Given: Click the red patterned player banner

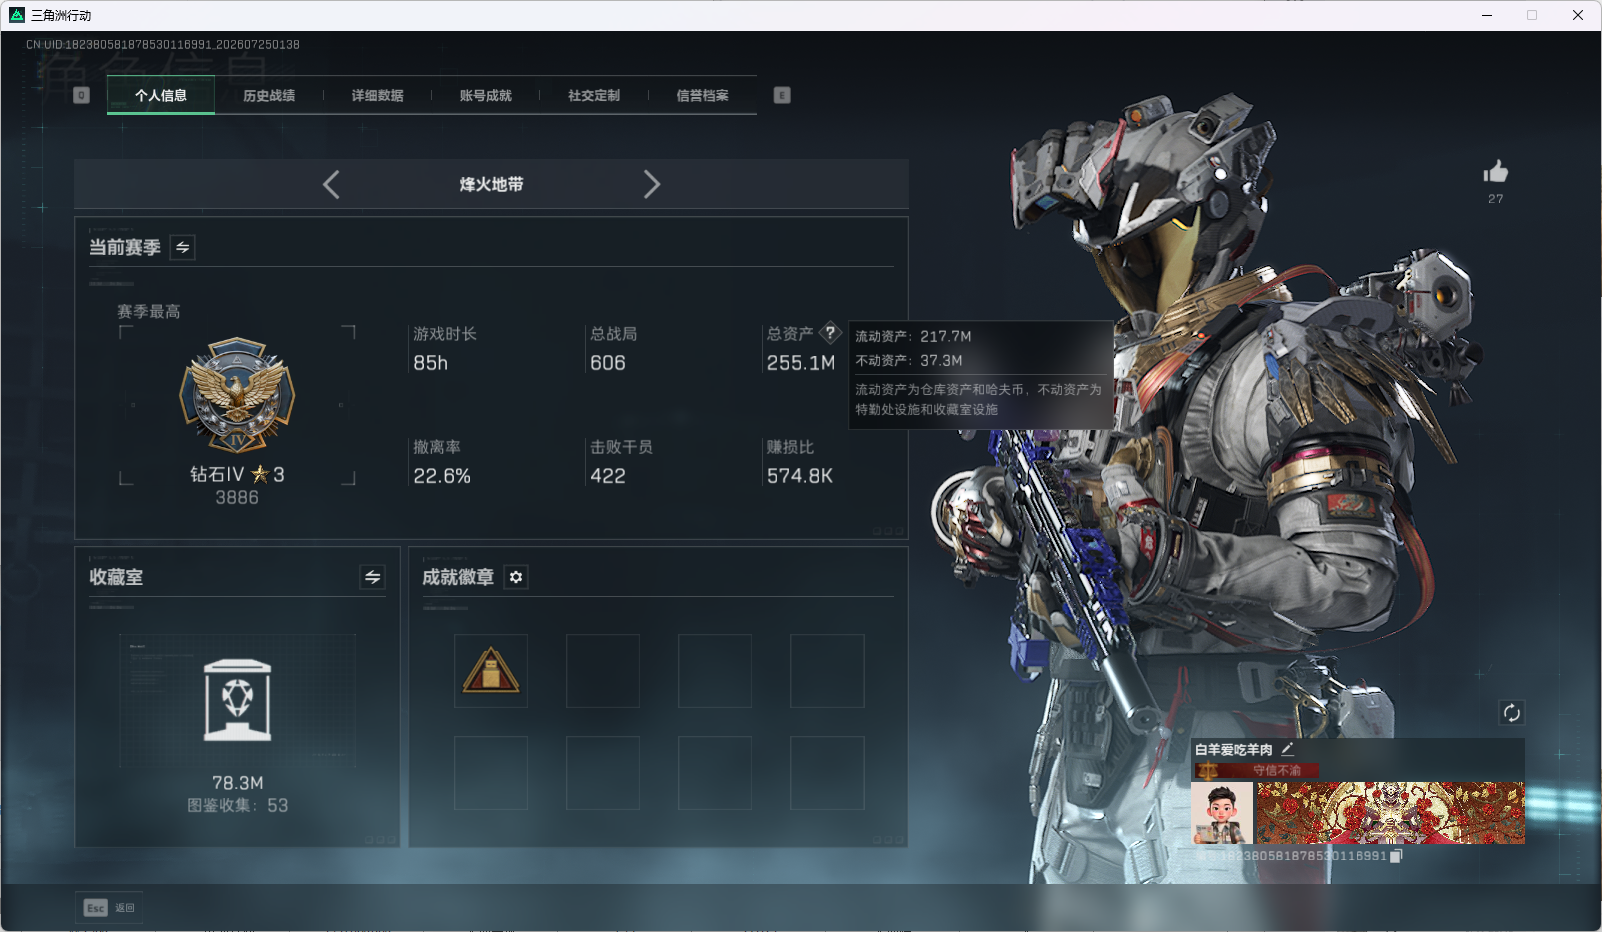Looking at the screenshot, I should (1391, 813).
